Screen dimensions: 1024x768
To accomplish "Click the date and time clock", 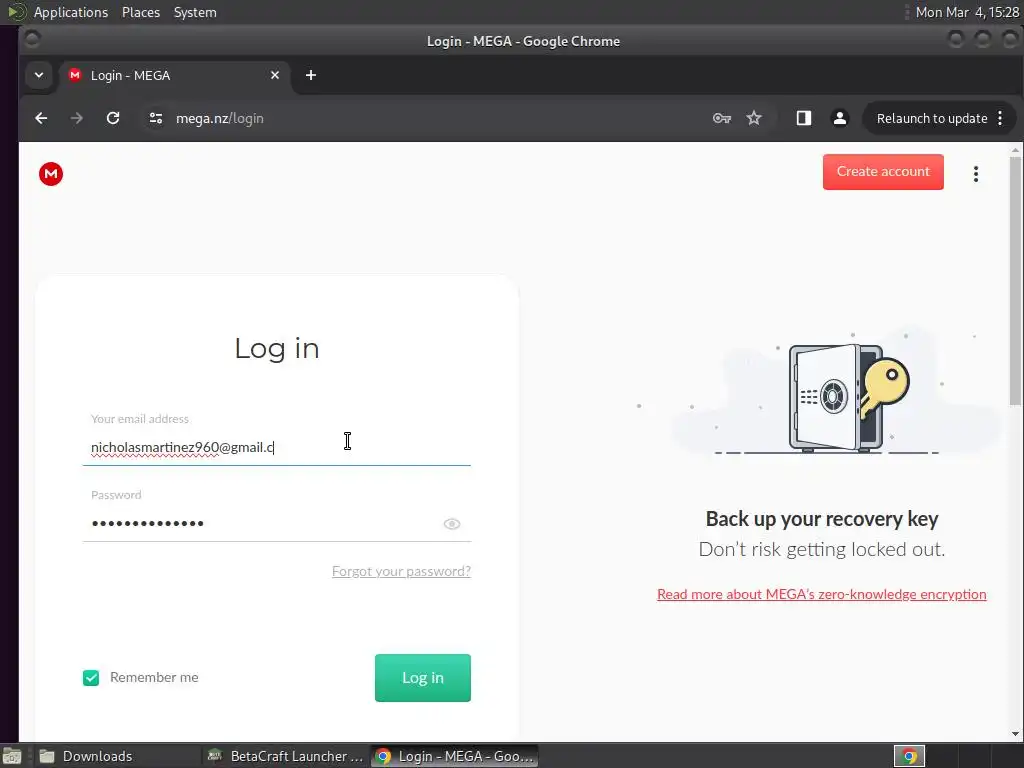I will pyautogui.click(x=967, y=12).
